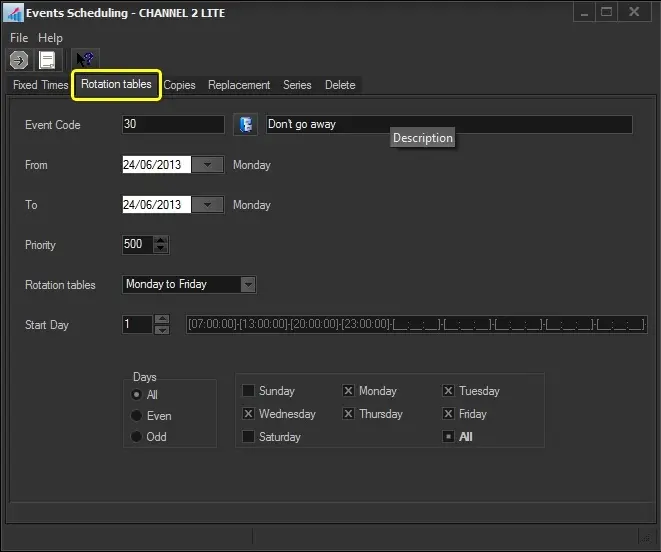Select the Odd days radio button

point(137,437)
